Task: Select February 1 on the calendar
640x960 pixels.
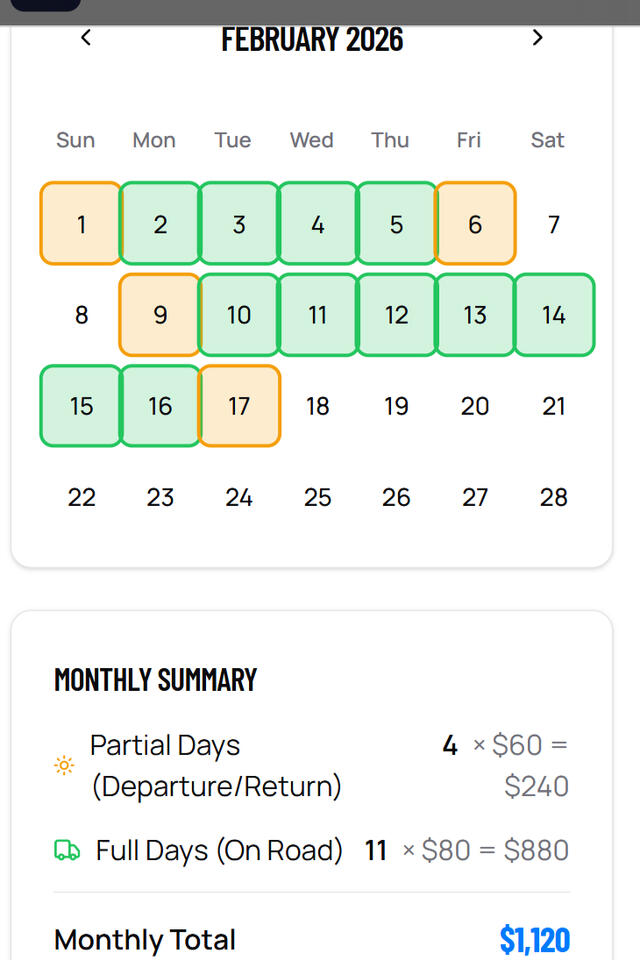Action: 81,224
